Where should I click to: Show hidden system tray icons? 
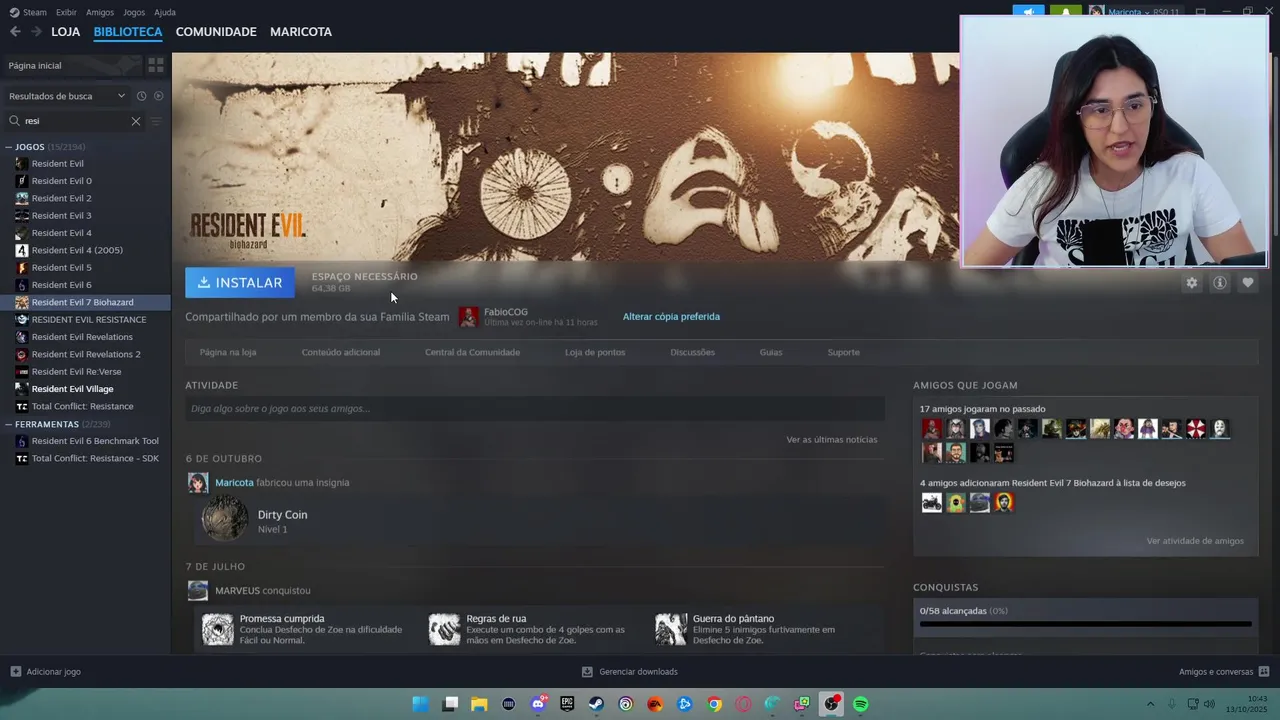pos(1150,704)
